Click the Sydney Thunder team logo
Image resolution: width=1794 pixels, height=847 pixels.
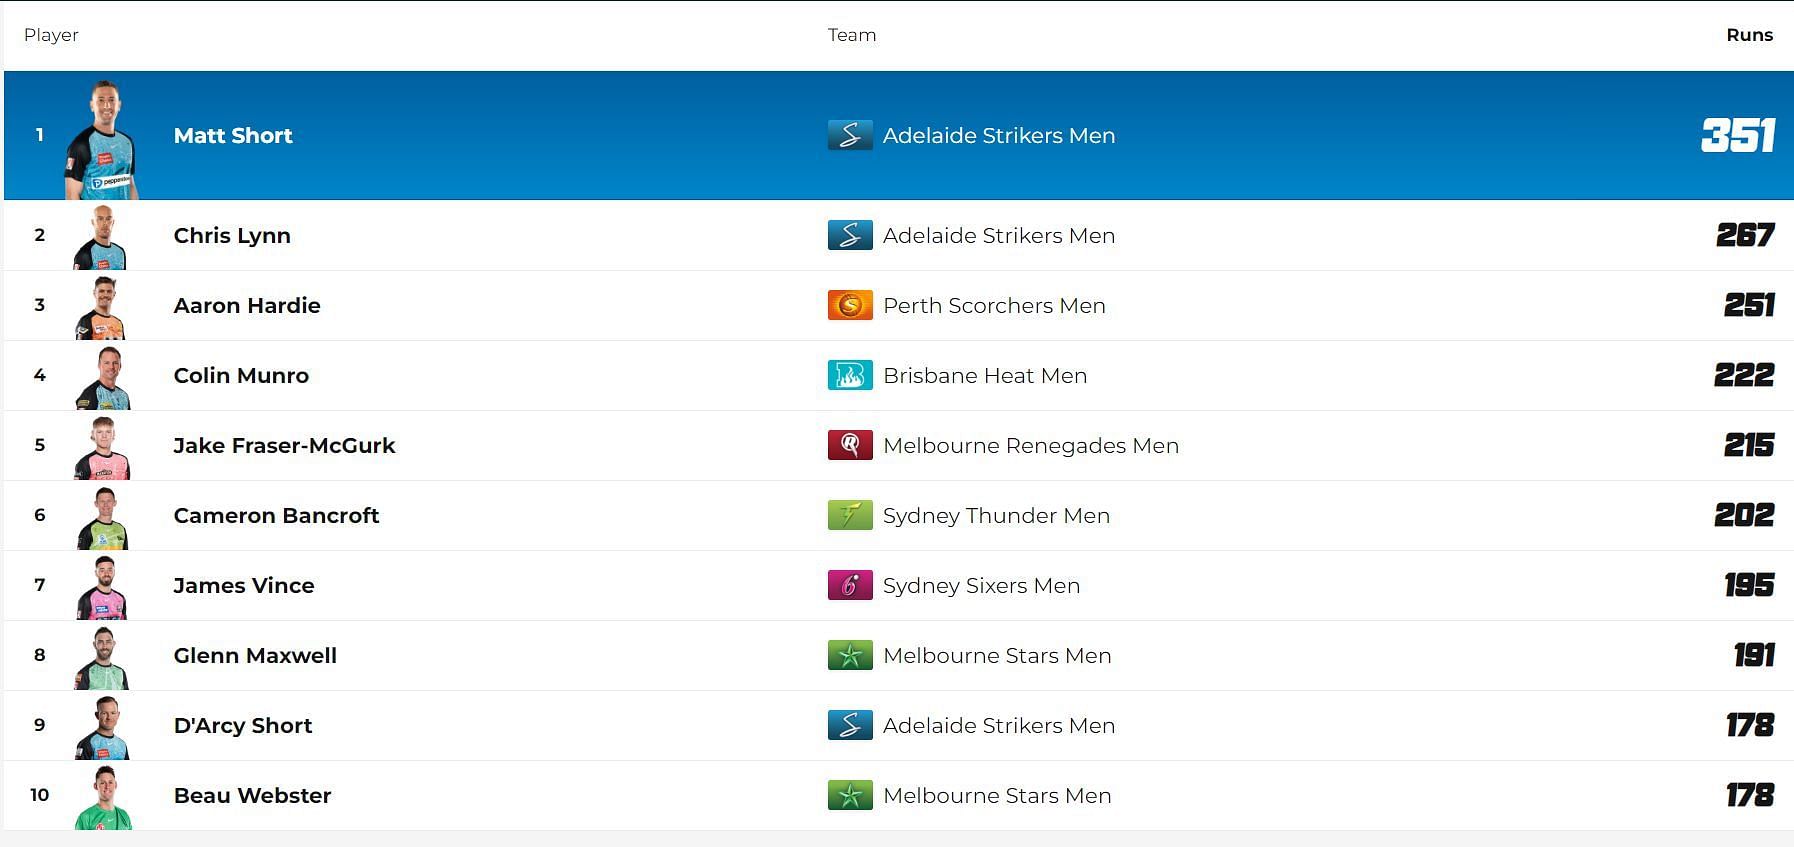tap(850, 515)
